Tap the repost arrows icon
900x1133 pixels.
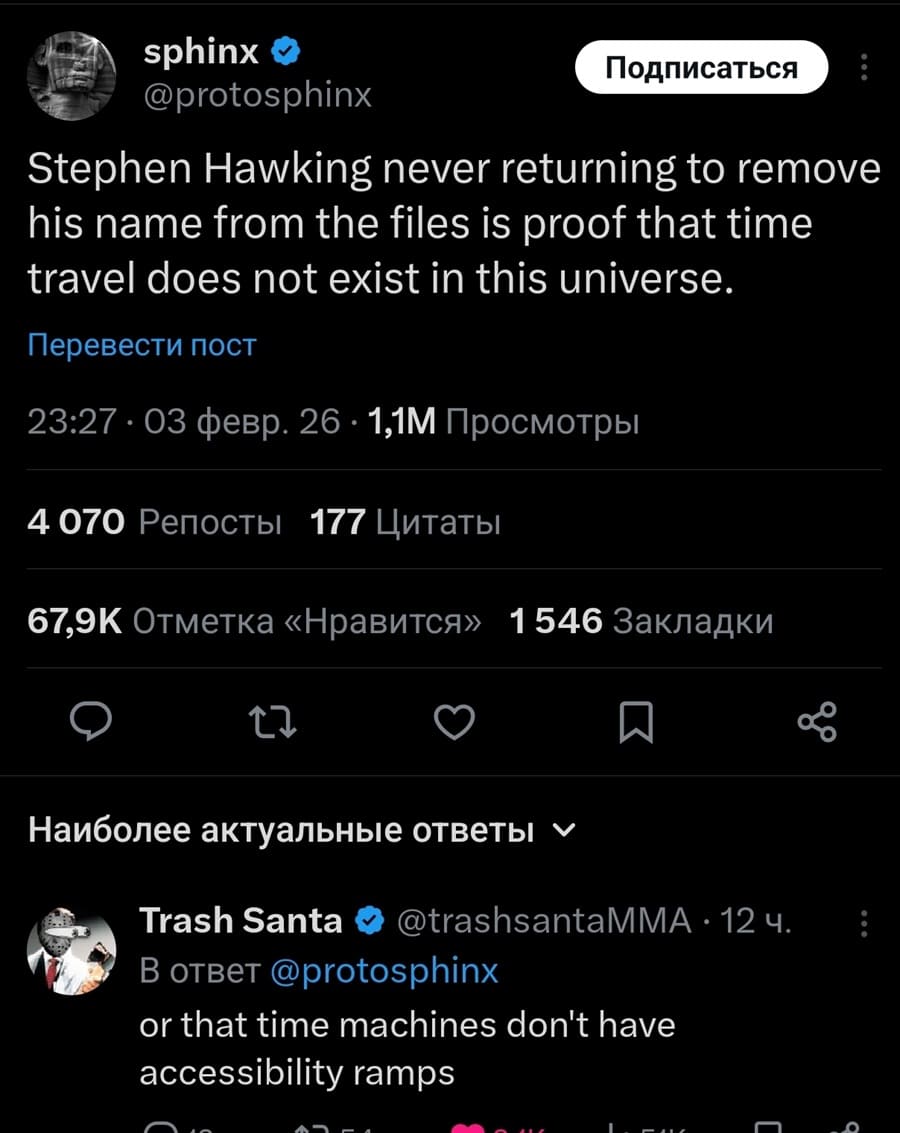271,722
